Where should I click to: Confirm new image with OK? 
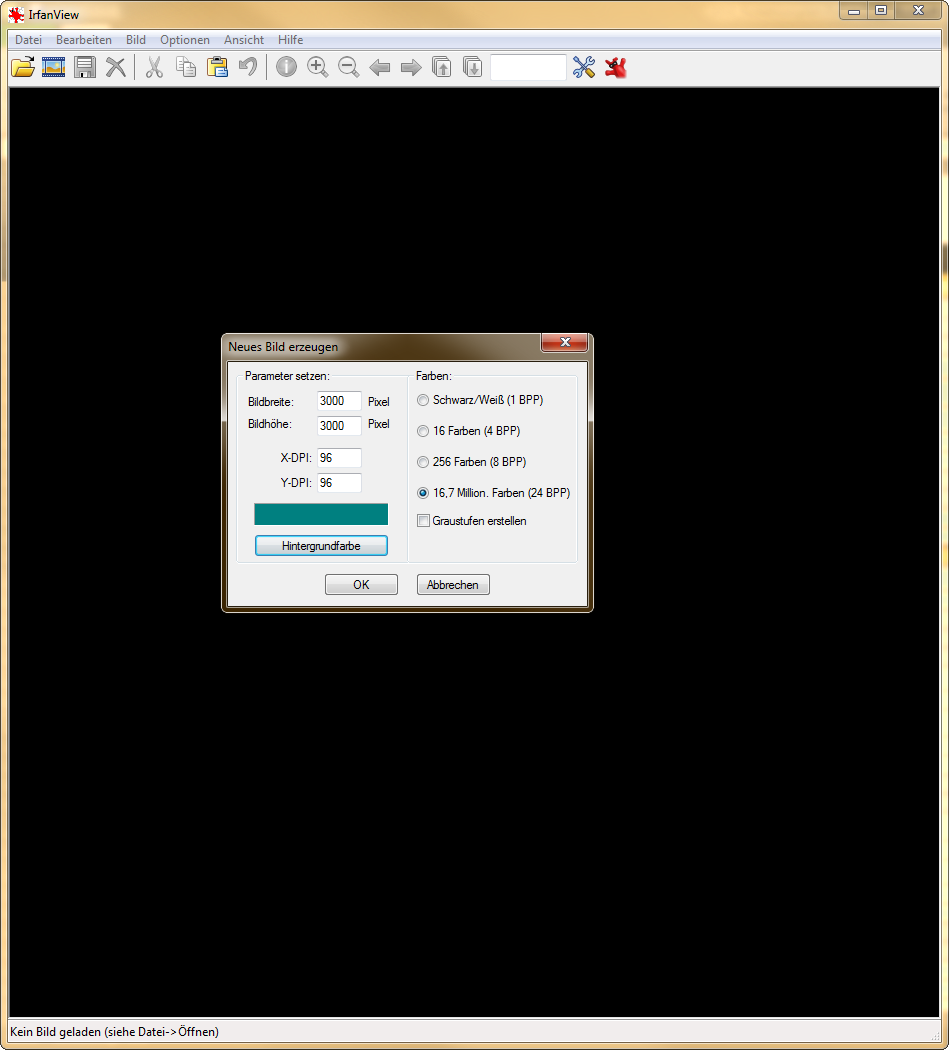click(361, 585)
